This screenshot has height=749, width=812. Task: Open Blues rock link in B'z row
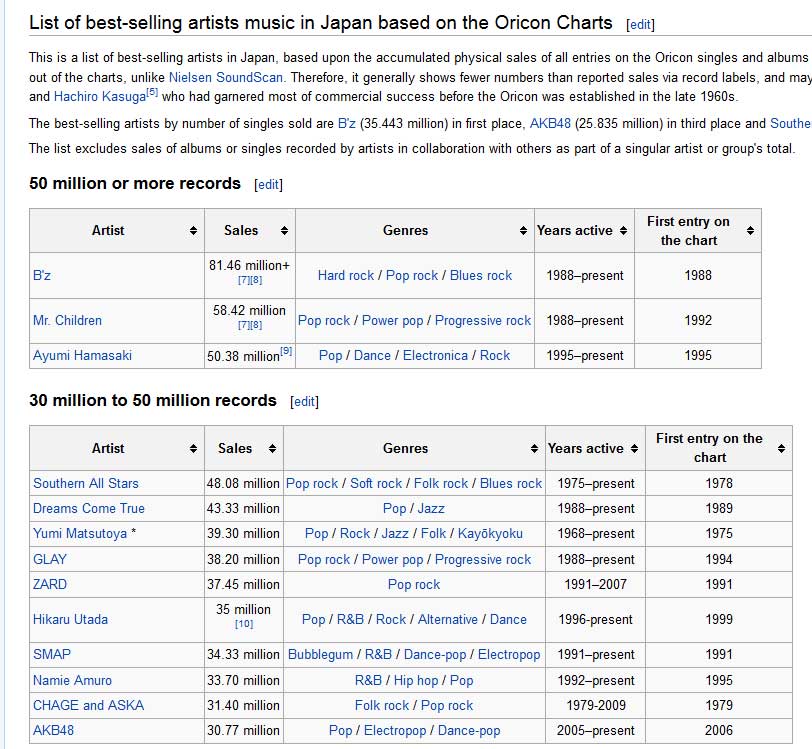[x=481, y=275]
